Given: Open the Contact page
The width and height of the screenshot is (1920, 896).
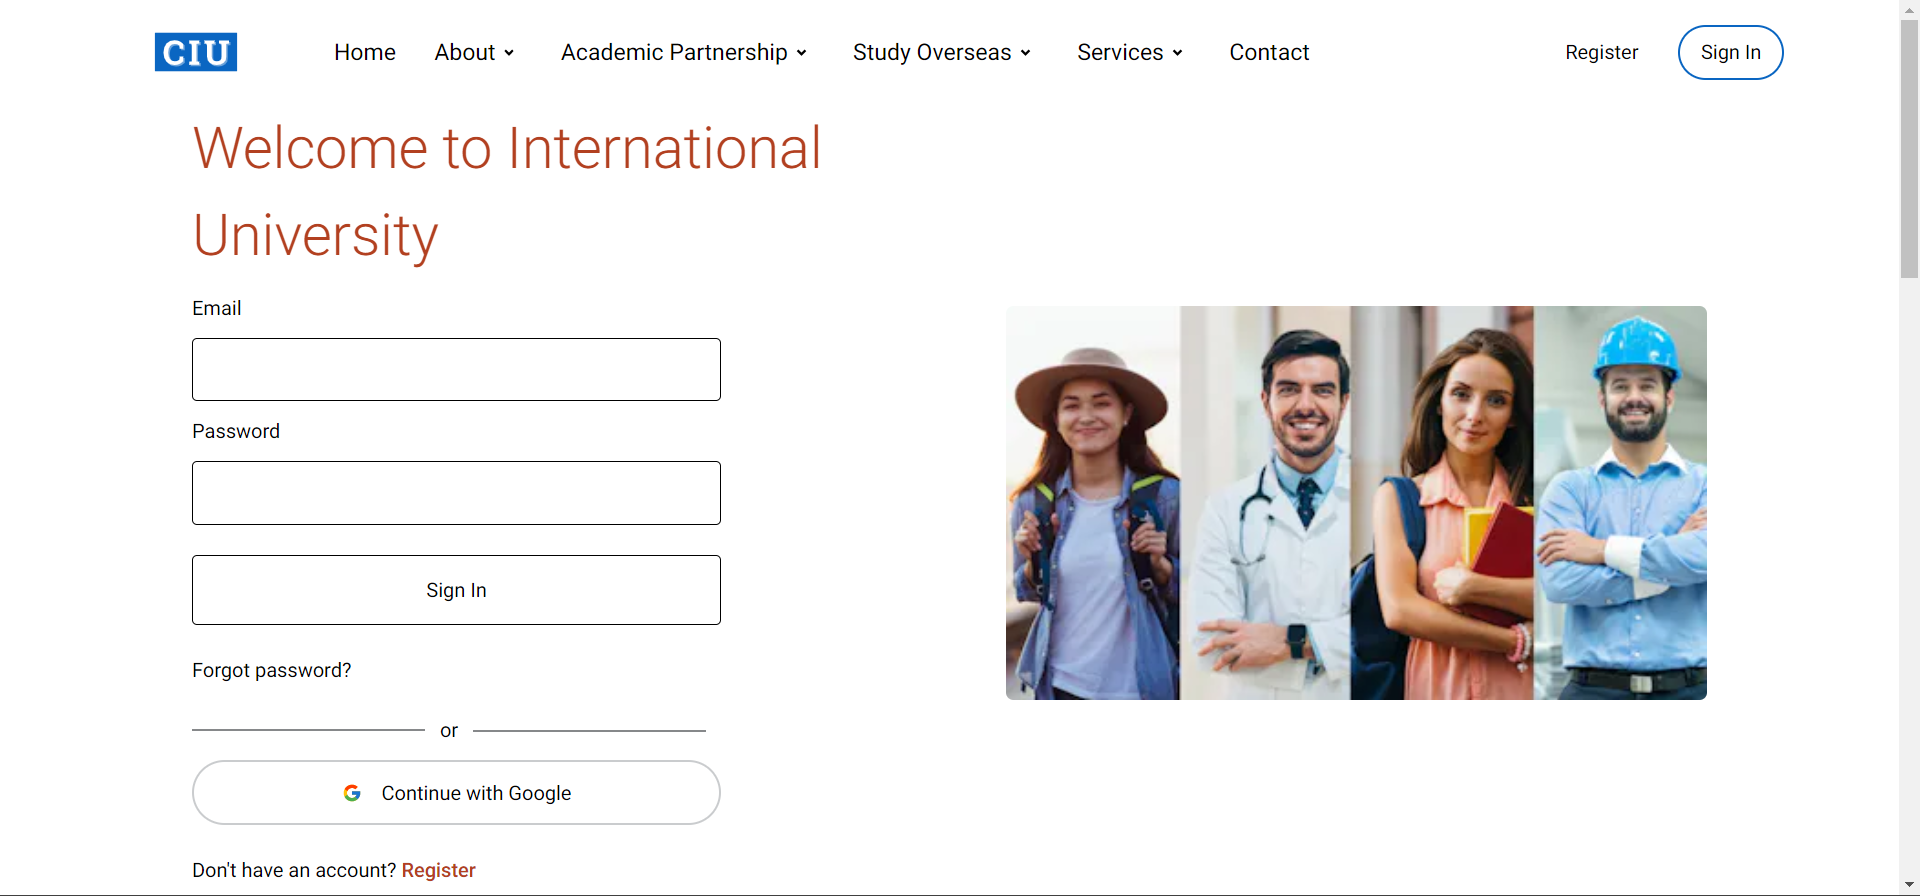Looking at the screenshot, I should click(1269, 52).
